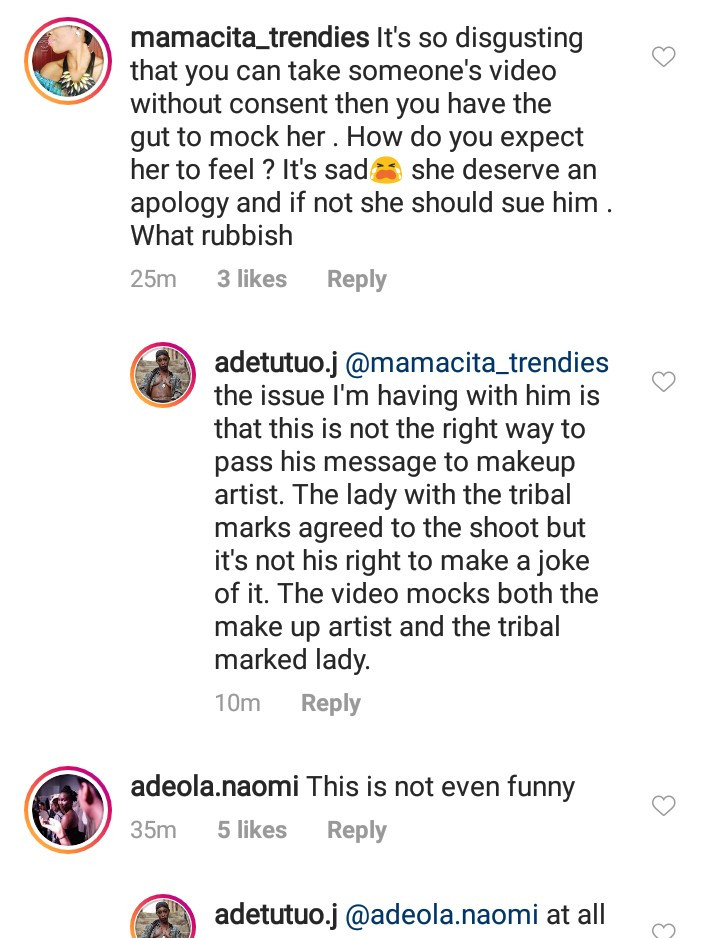
Task: Tap the "This is not even funny" comment text
Action: (440, 787)
